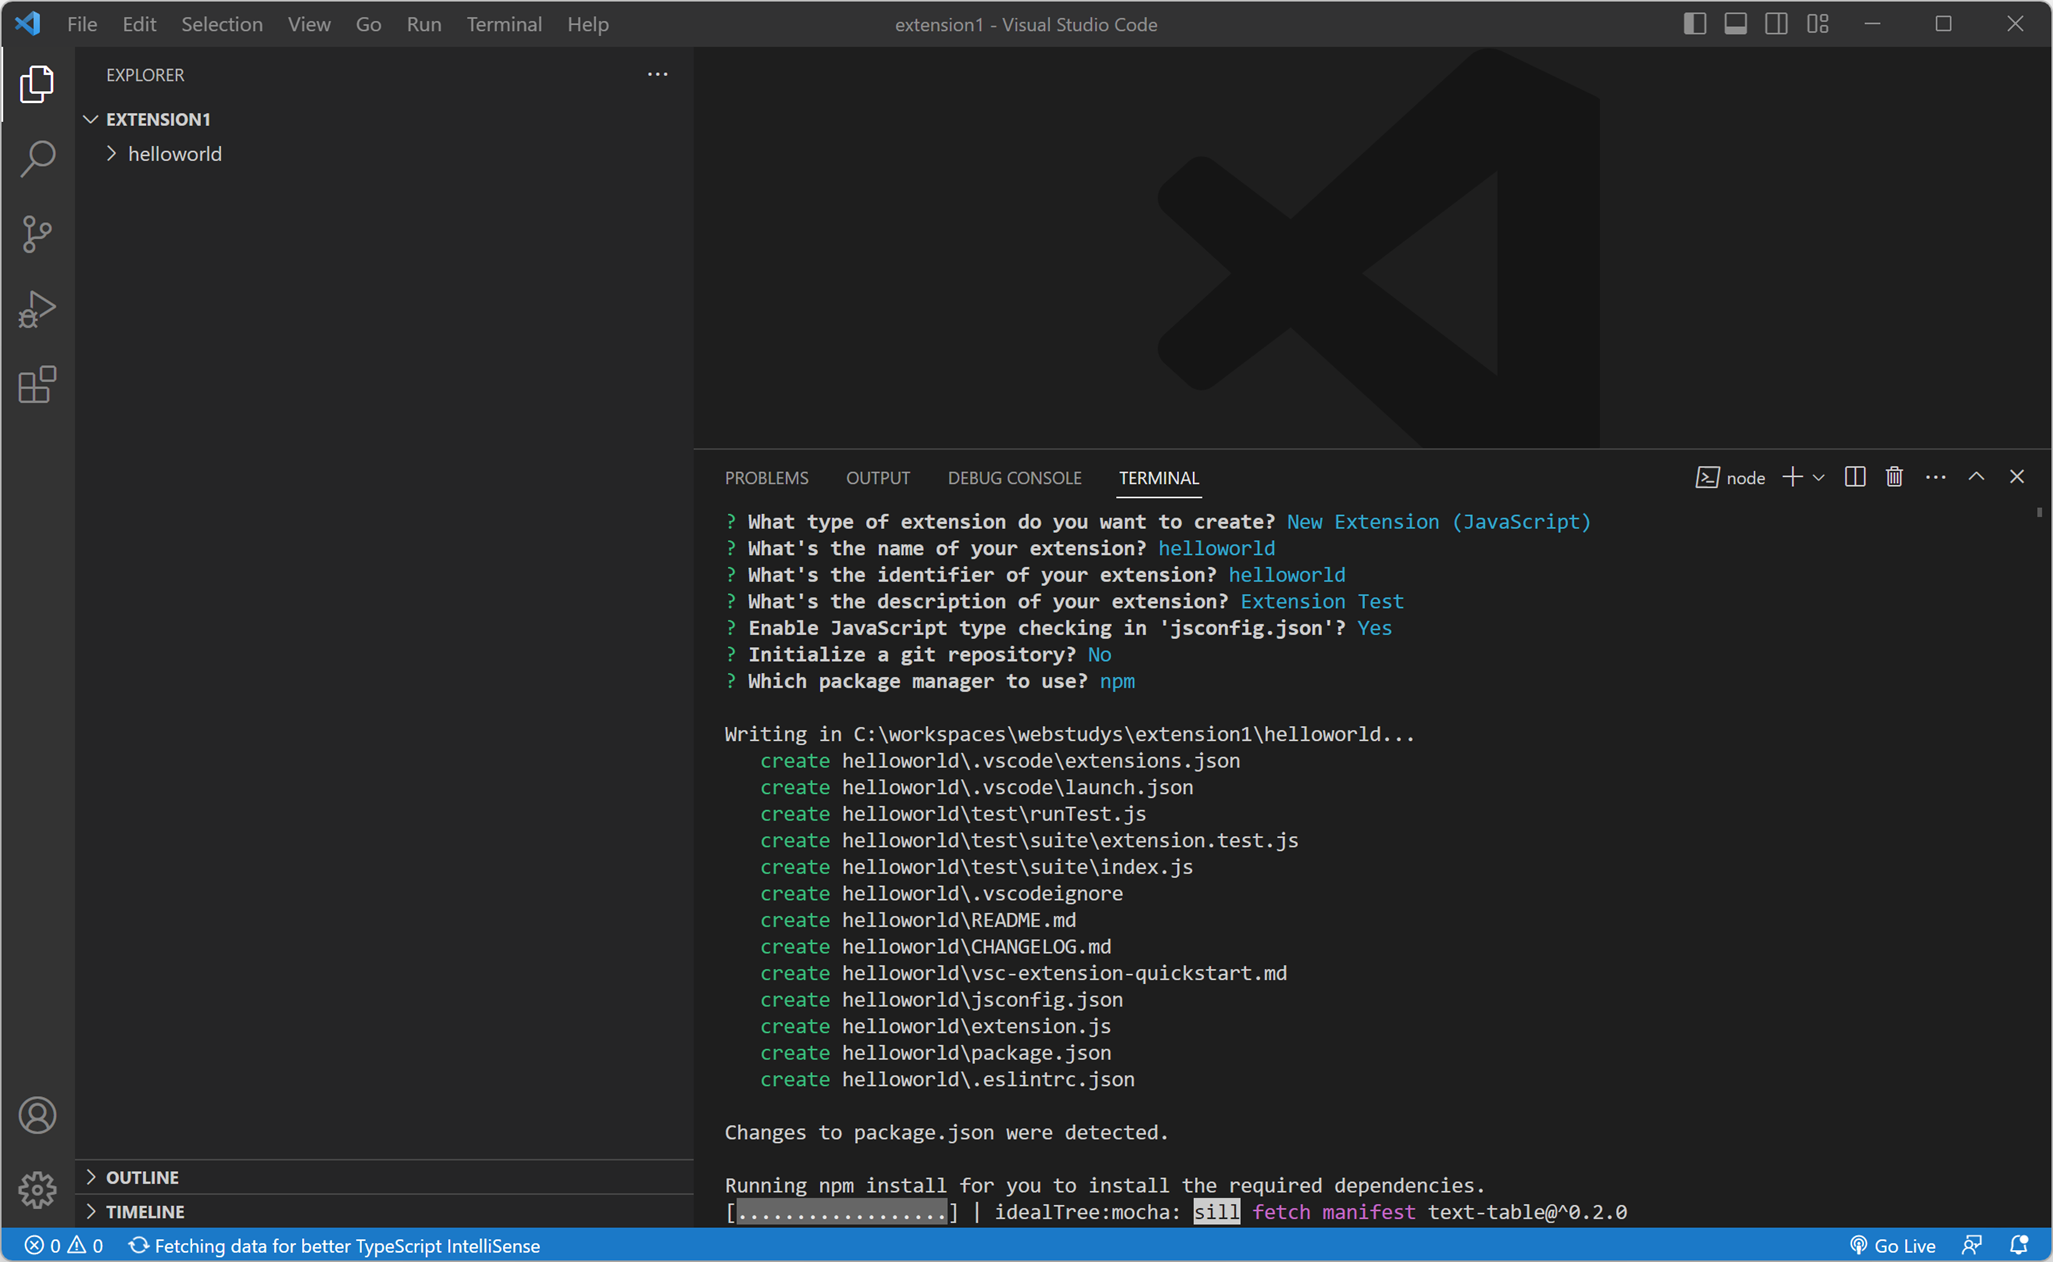Open Run and Debug view
Screen dimensions: 2053x1262
coord(37,309)
